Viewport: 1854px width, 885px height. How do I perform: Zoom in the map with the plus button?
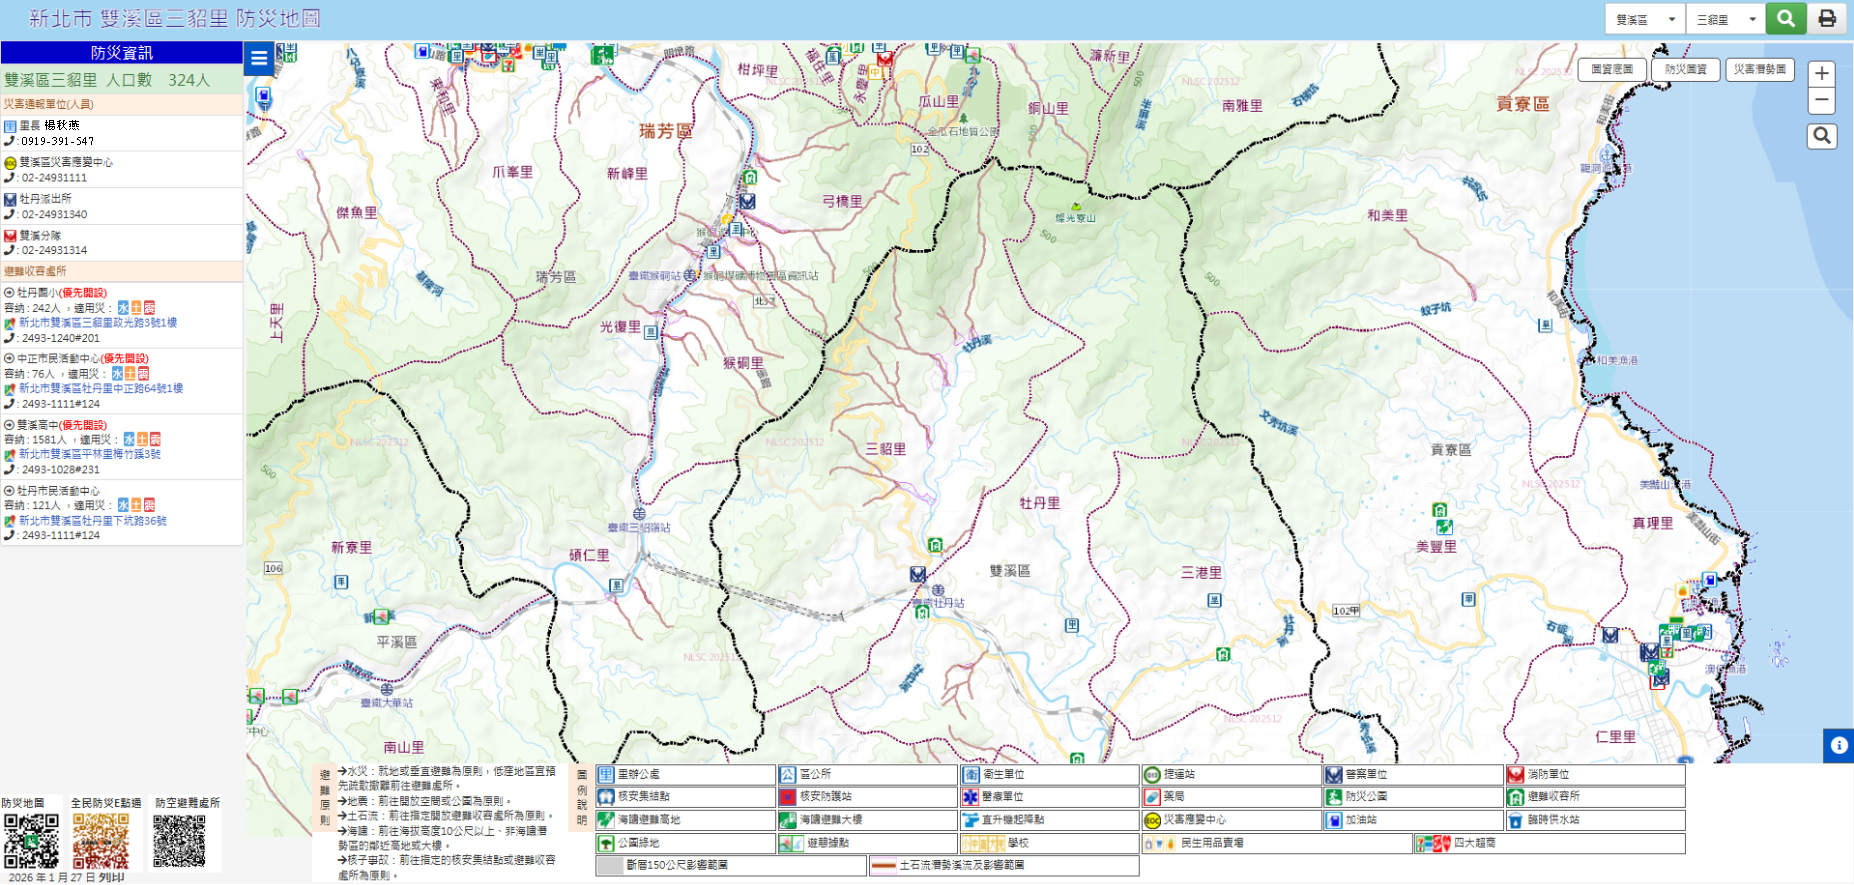pyautogui.click(x=1822, y=74)
